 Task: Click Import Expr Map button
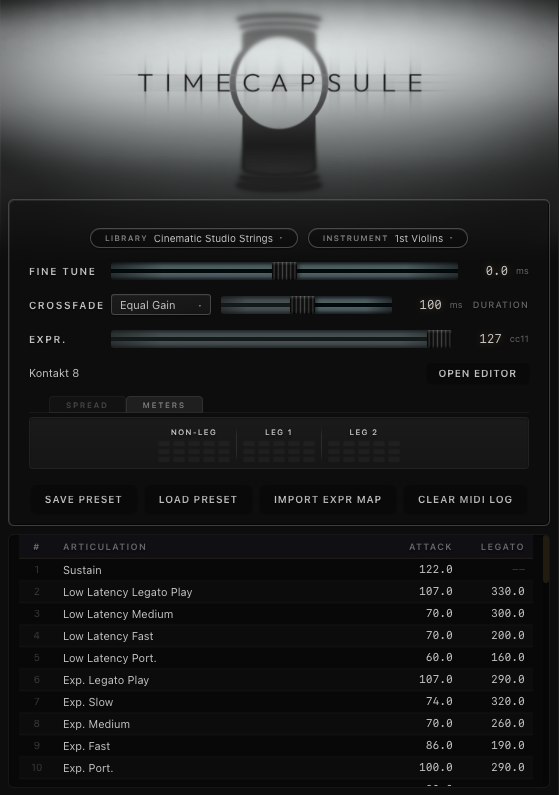click(327, 499)
